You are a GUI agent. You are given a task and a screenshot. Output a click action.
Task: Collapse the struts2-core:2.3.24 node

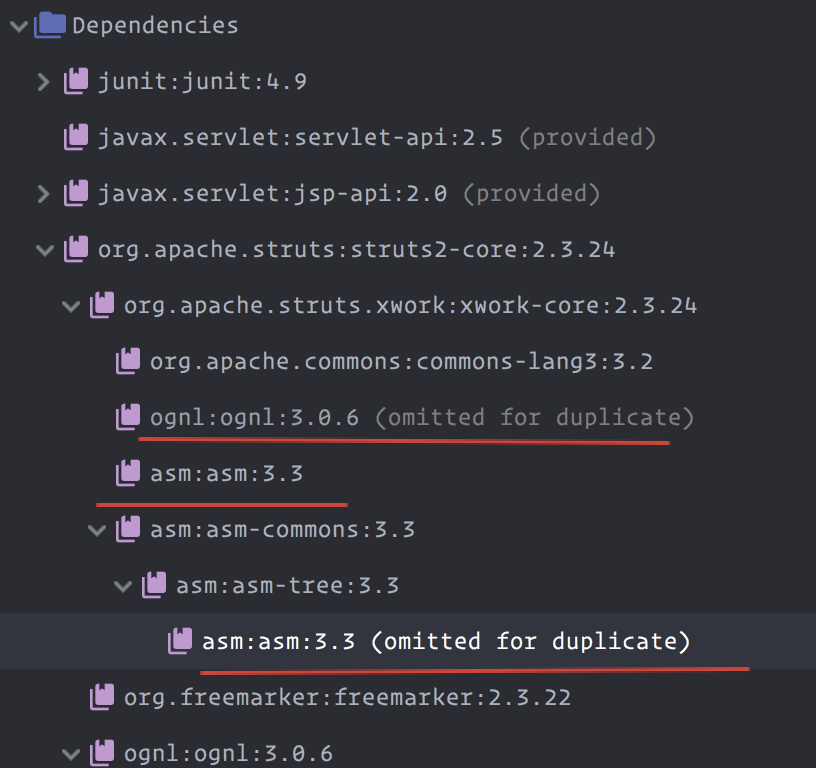point(45,250)
